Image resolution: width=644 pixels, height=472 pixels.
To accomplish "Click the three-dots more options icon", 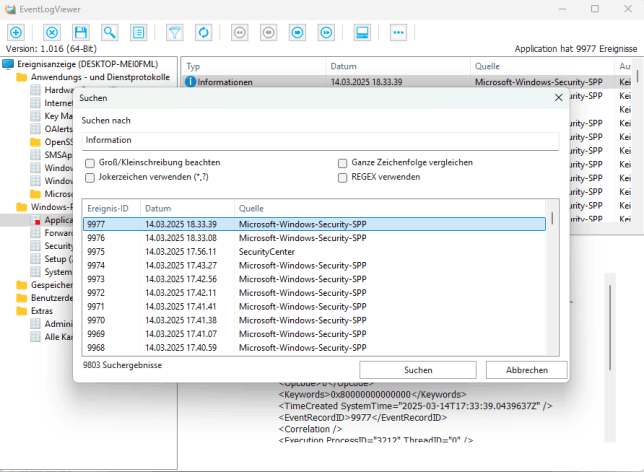I will (x=398, y=33).
